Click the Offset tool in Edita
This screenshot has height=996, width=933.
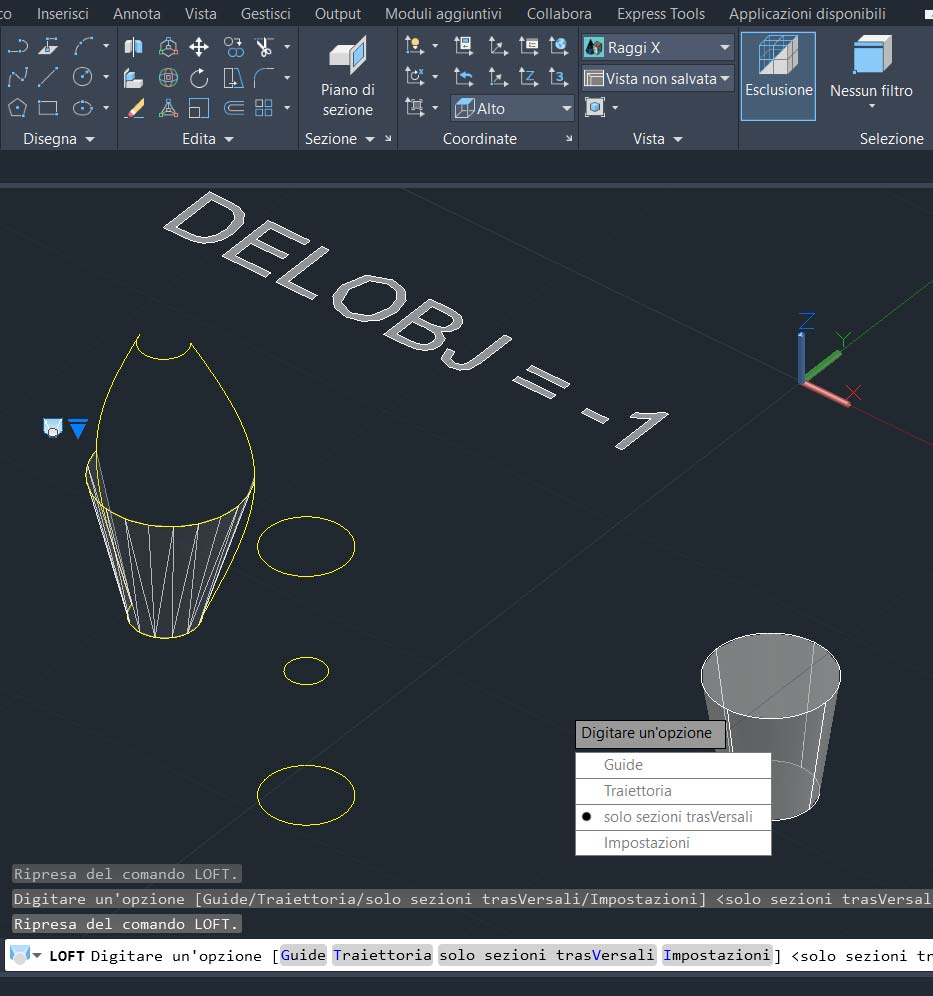pos(233,108)
